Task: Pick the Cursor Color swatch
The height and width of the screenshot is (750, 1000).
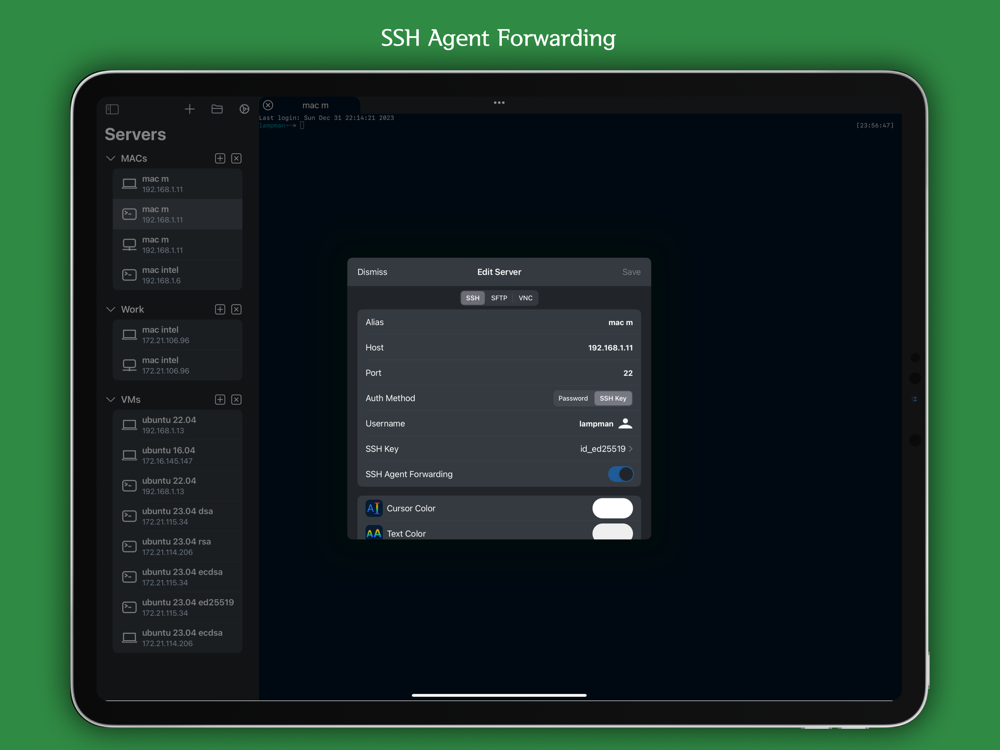Action: pyautogui.click(x=612, y=508)
